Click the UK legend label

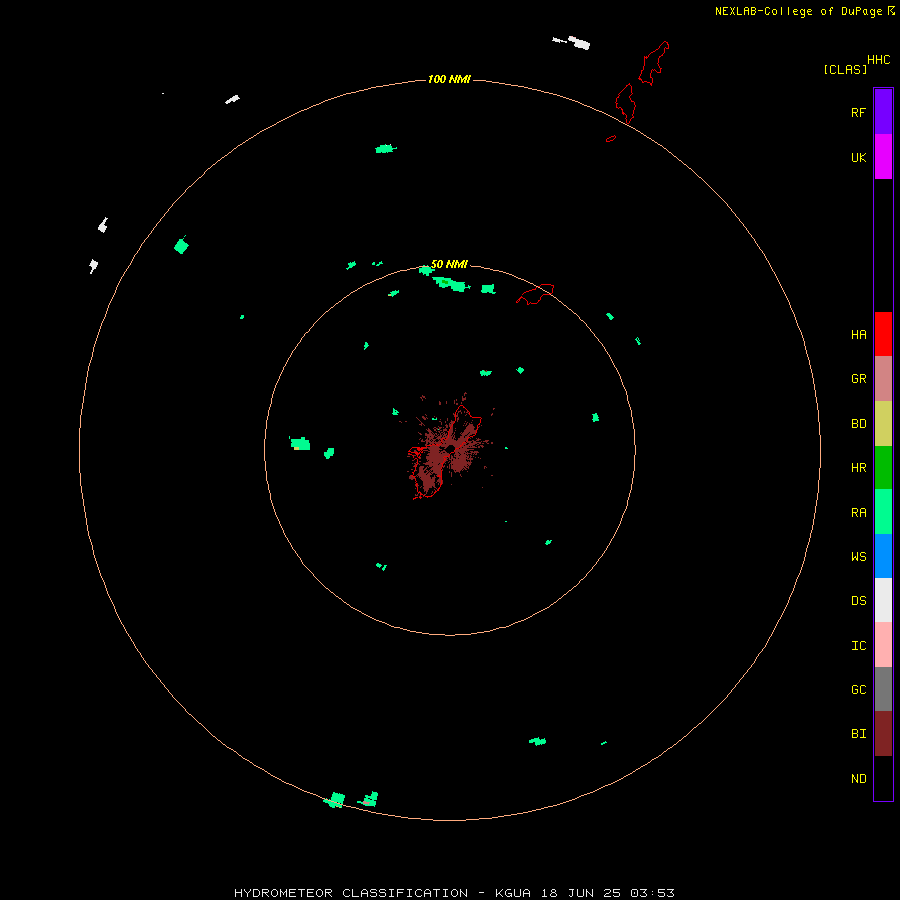858,157
